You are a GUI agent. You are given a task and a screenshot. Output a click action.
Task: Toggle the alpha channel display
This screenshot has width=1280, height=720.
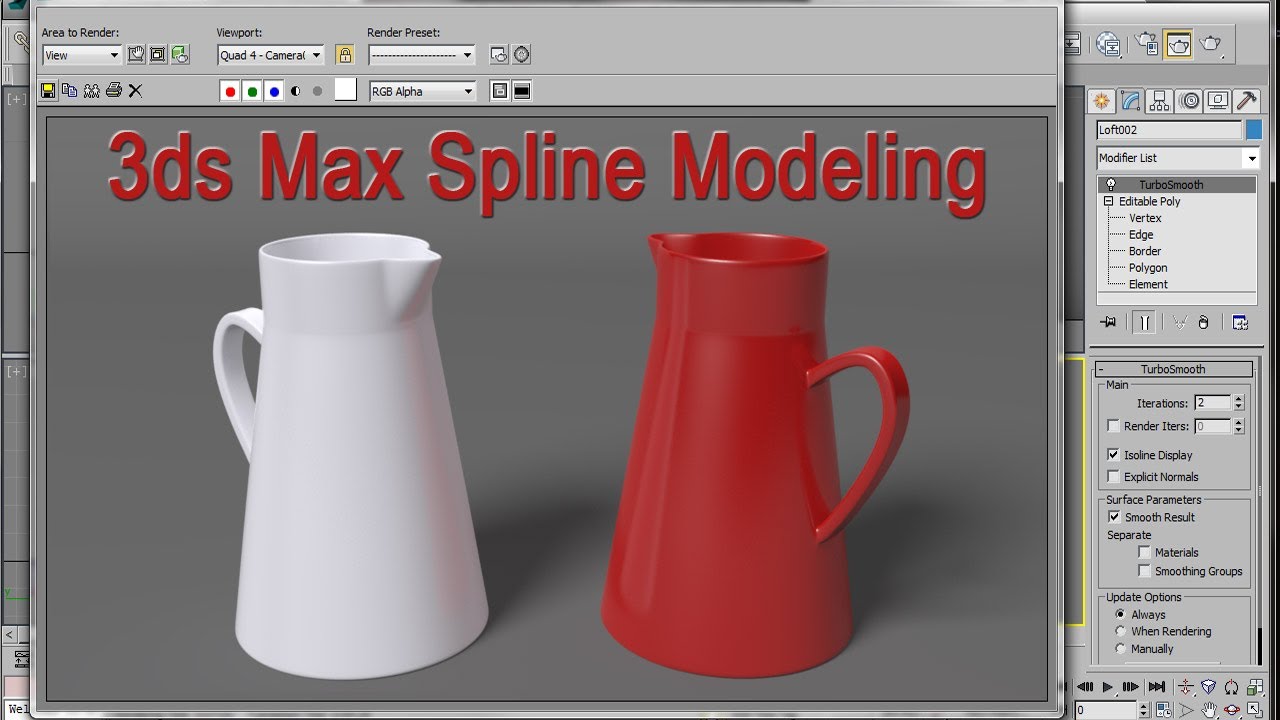click(x=296, y=91)
